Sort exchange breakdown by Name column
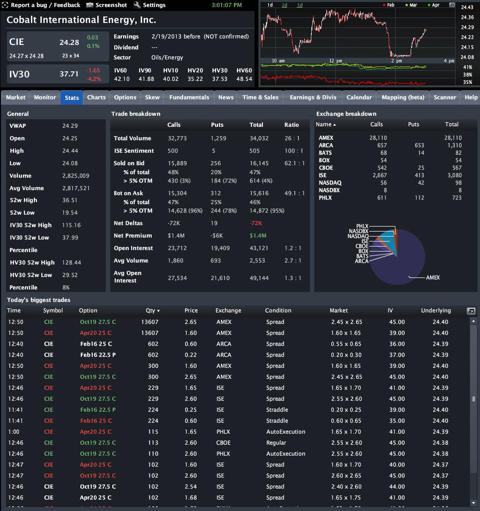480x511 pixels. click(x=325, y=124)
